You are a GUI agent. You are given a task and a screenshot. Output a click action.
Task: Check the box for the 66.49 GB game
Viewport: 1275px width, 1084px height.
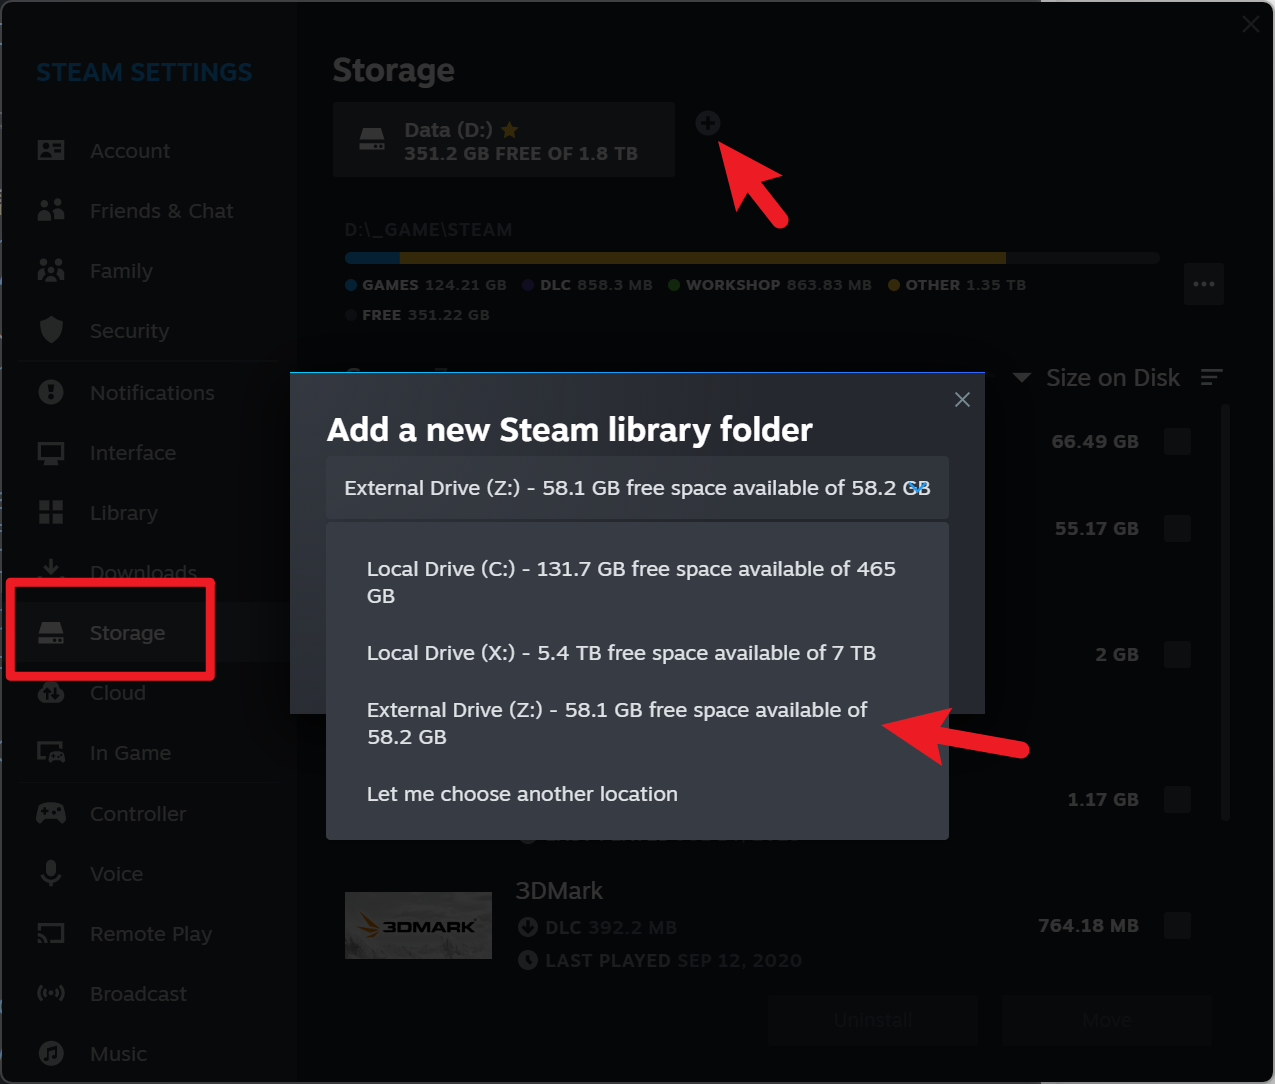point(1177,441)
